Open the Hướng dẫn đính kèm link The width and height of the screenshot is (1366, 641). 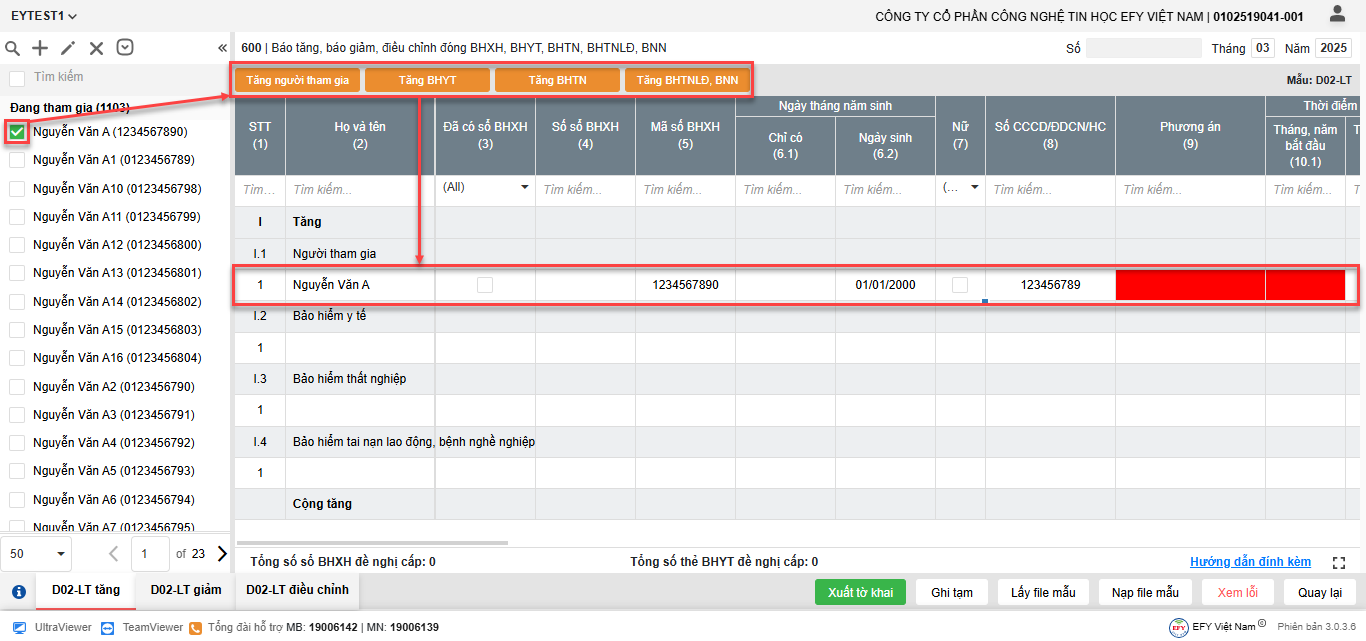coord(1250,562)
